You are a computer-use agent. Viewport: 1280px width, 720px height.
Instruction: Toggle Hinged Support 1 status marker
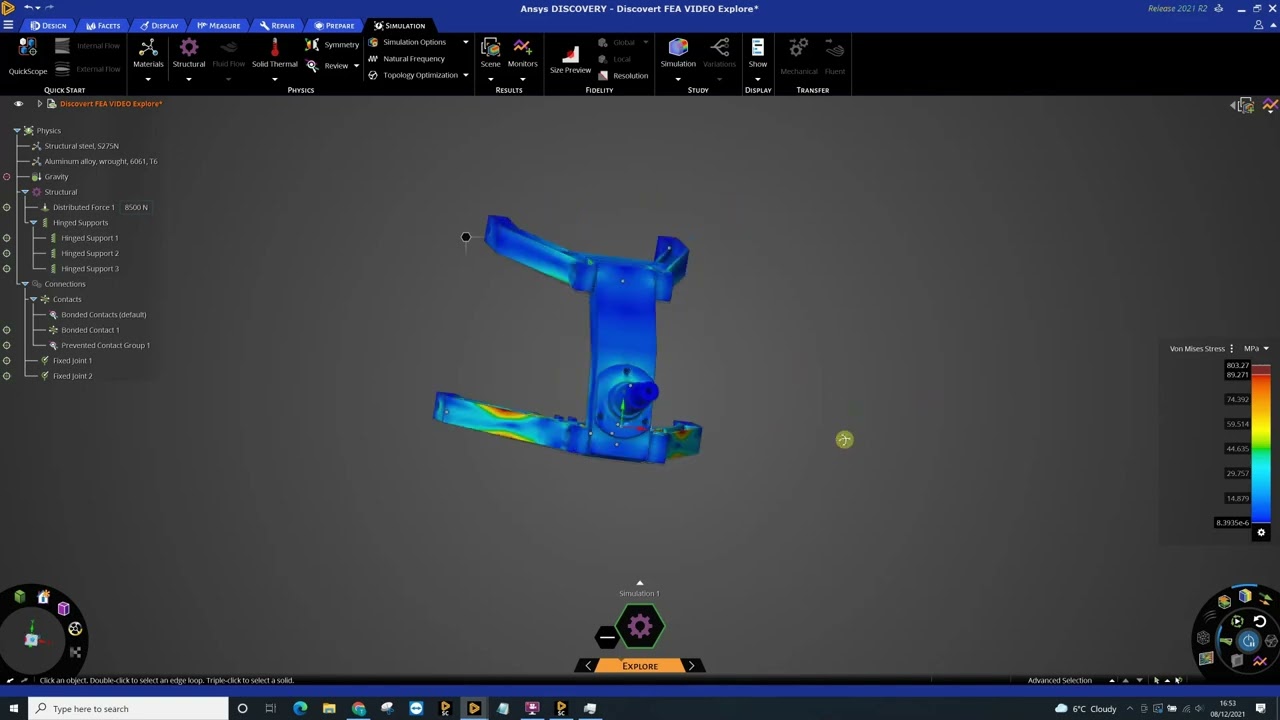(x=6, y=238)
